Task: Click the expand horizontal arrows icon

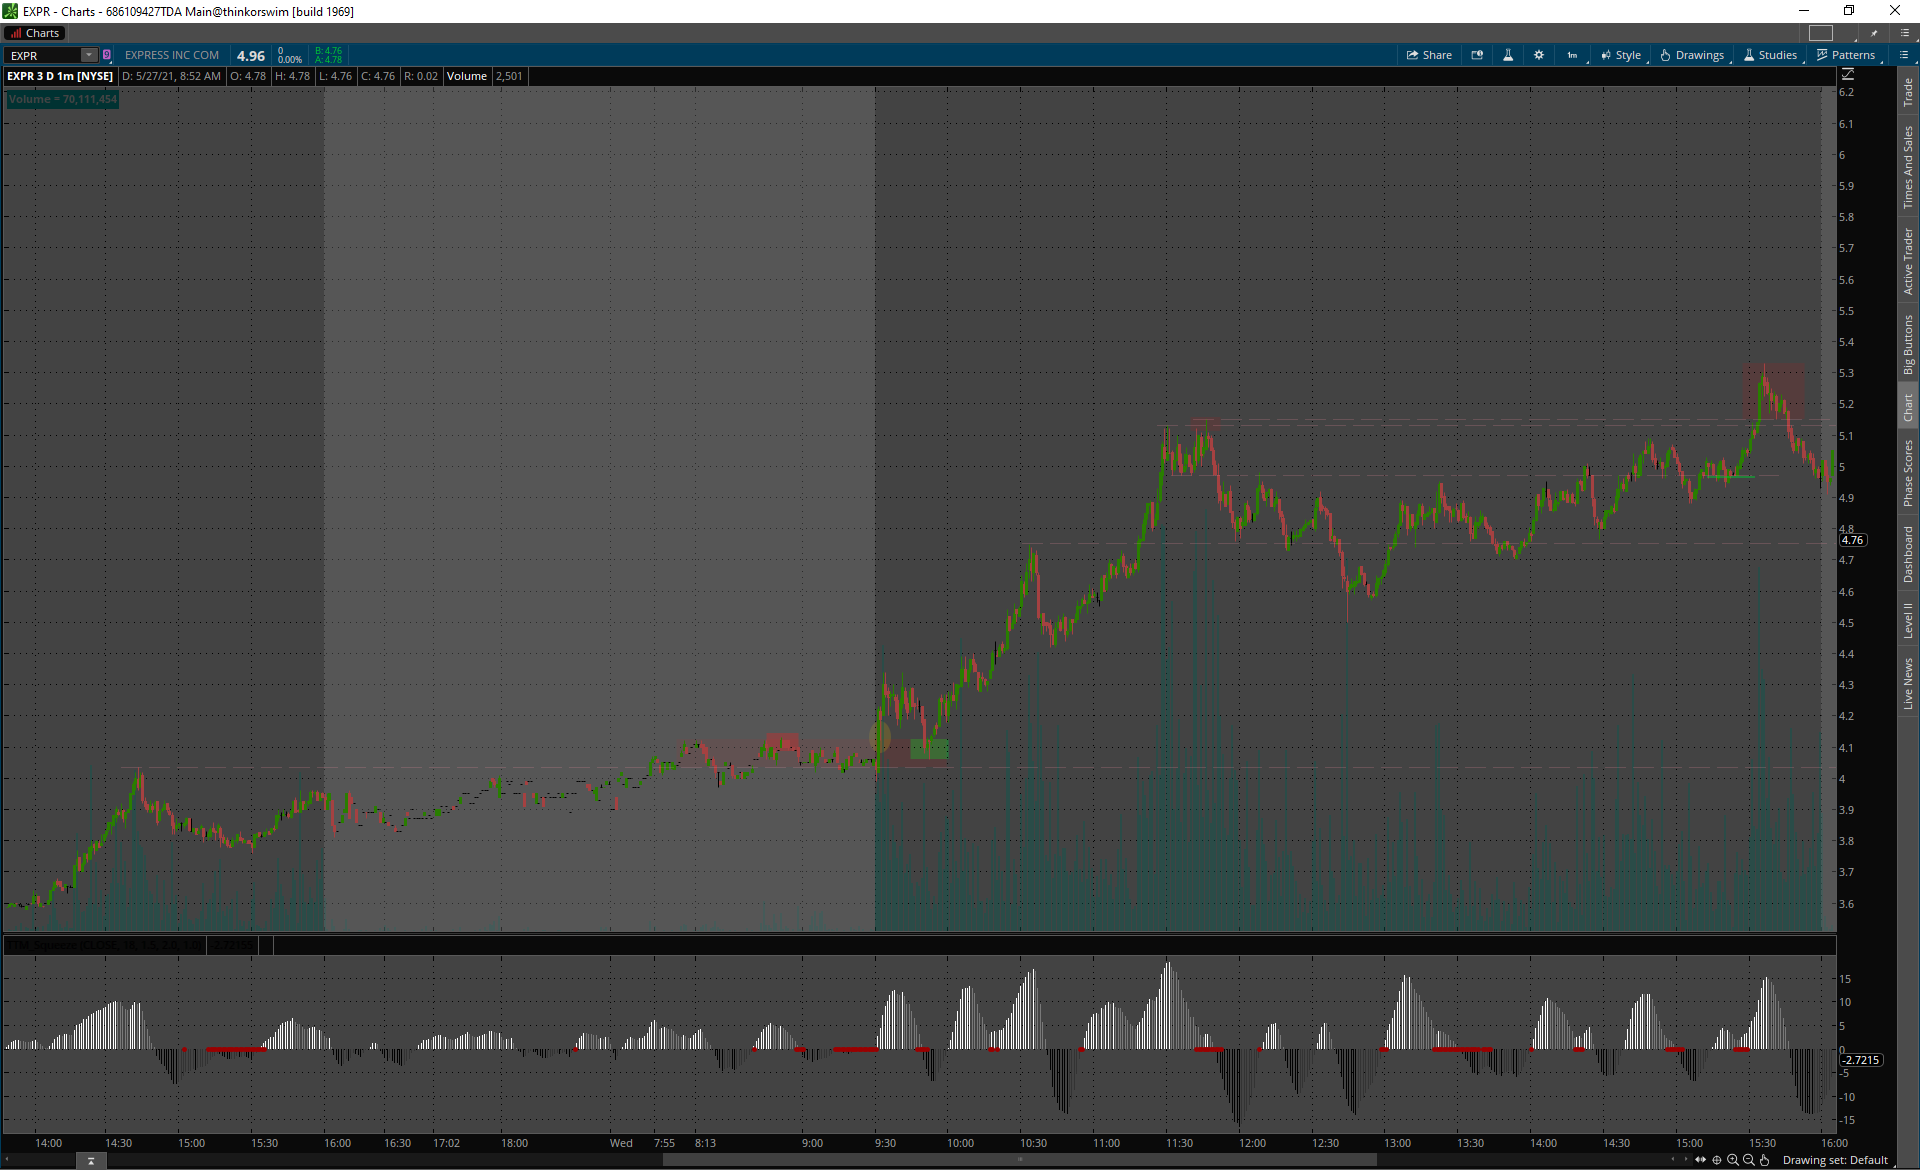Action: [x=1701, y=1160]
